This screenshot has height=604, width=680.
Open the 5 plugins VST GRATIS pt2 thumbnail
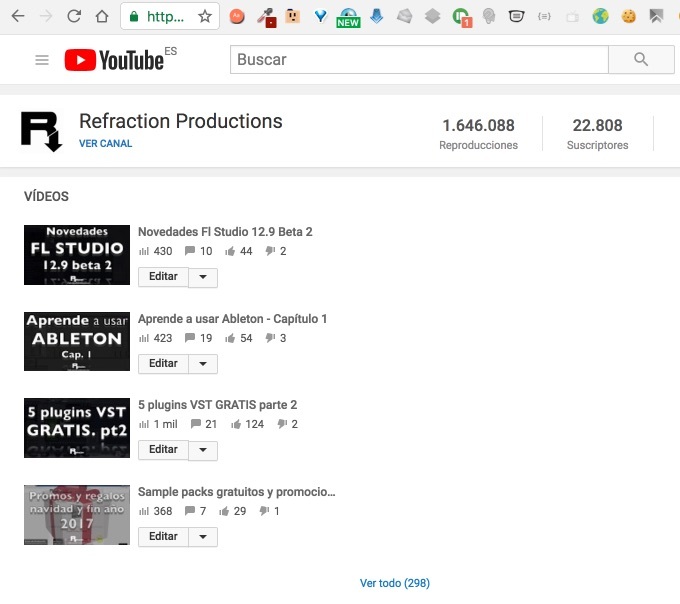(77, 428)
